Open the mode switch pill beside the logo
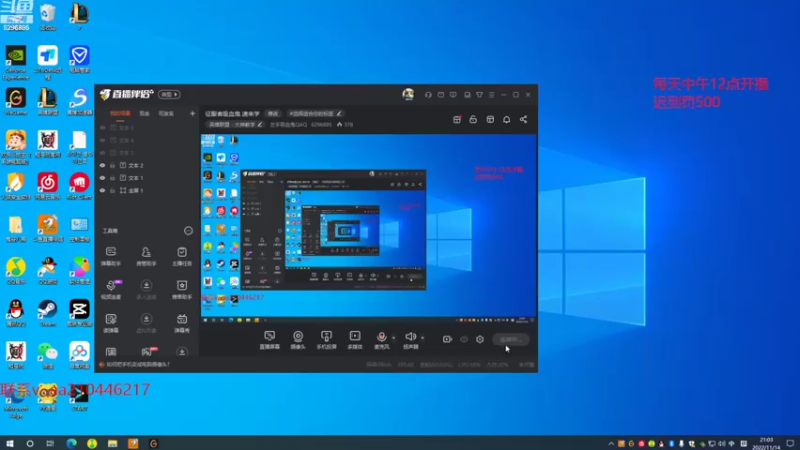Screen dimensions: 800x450 point(169,94)
